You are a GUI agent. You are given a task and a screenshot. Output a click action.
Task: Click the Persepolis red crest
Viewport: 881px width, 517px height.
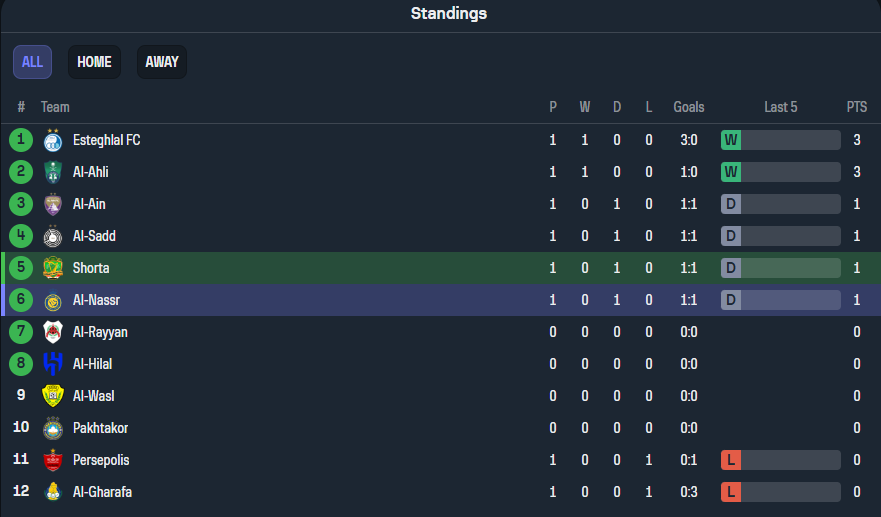[53, 460]
